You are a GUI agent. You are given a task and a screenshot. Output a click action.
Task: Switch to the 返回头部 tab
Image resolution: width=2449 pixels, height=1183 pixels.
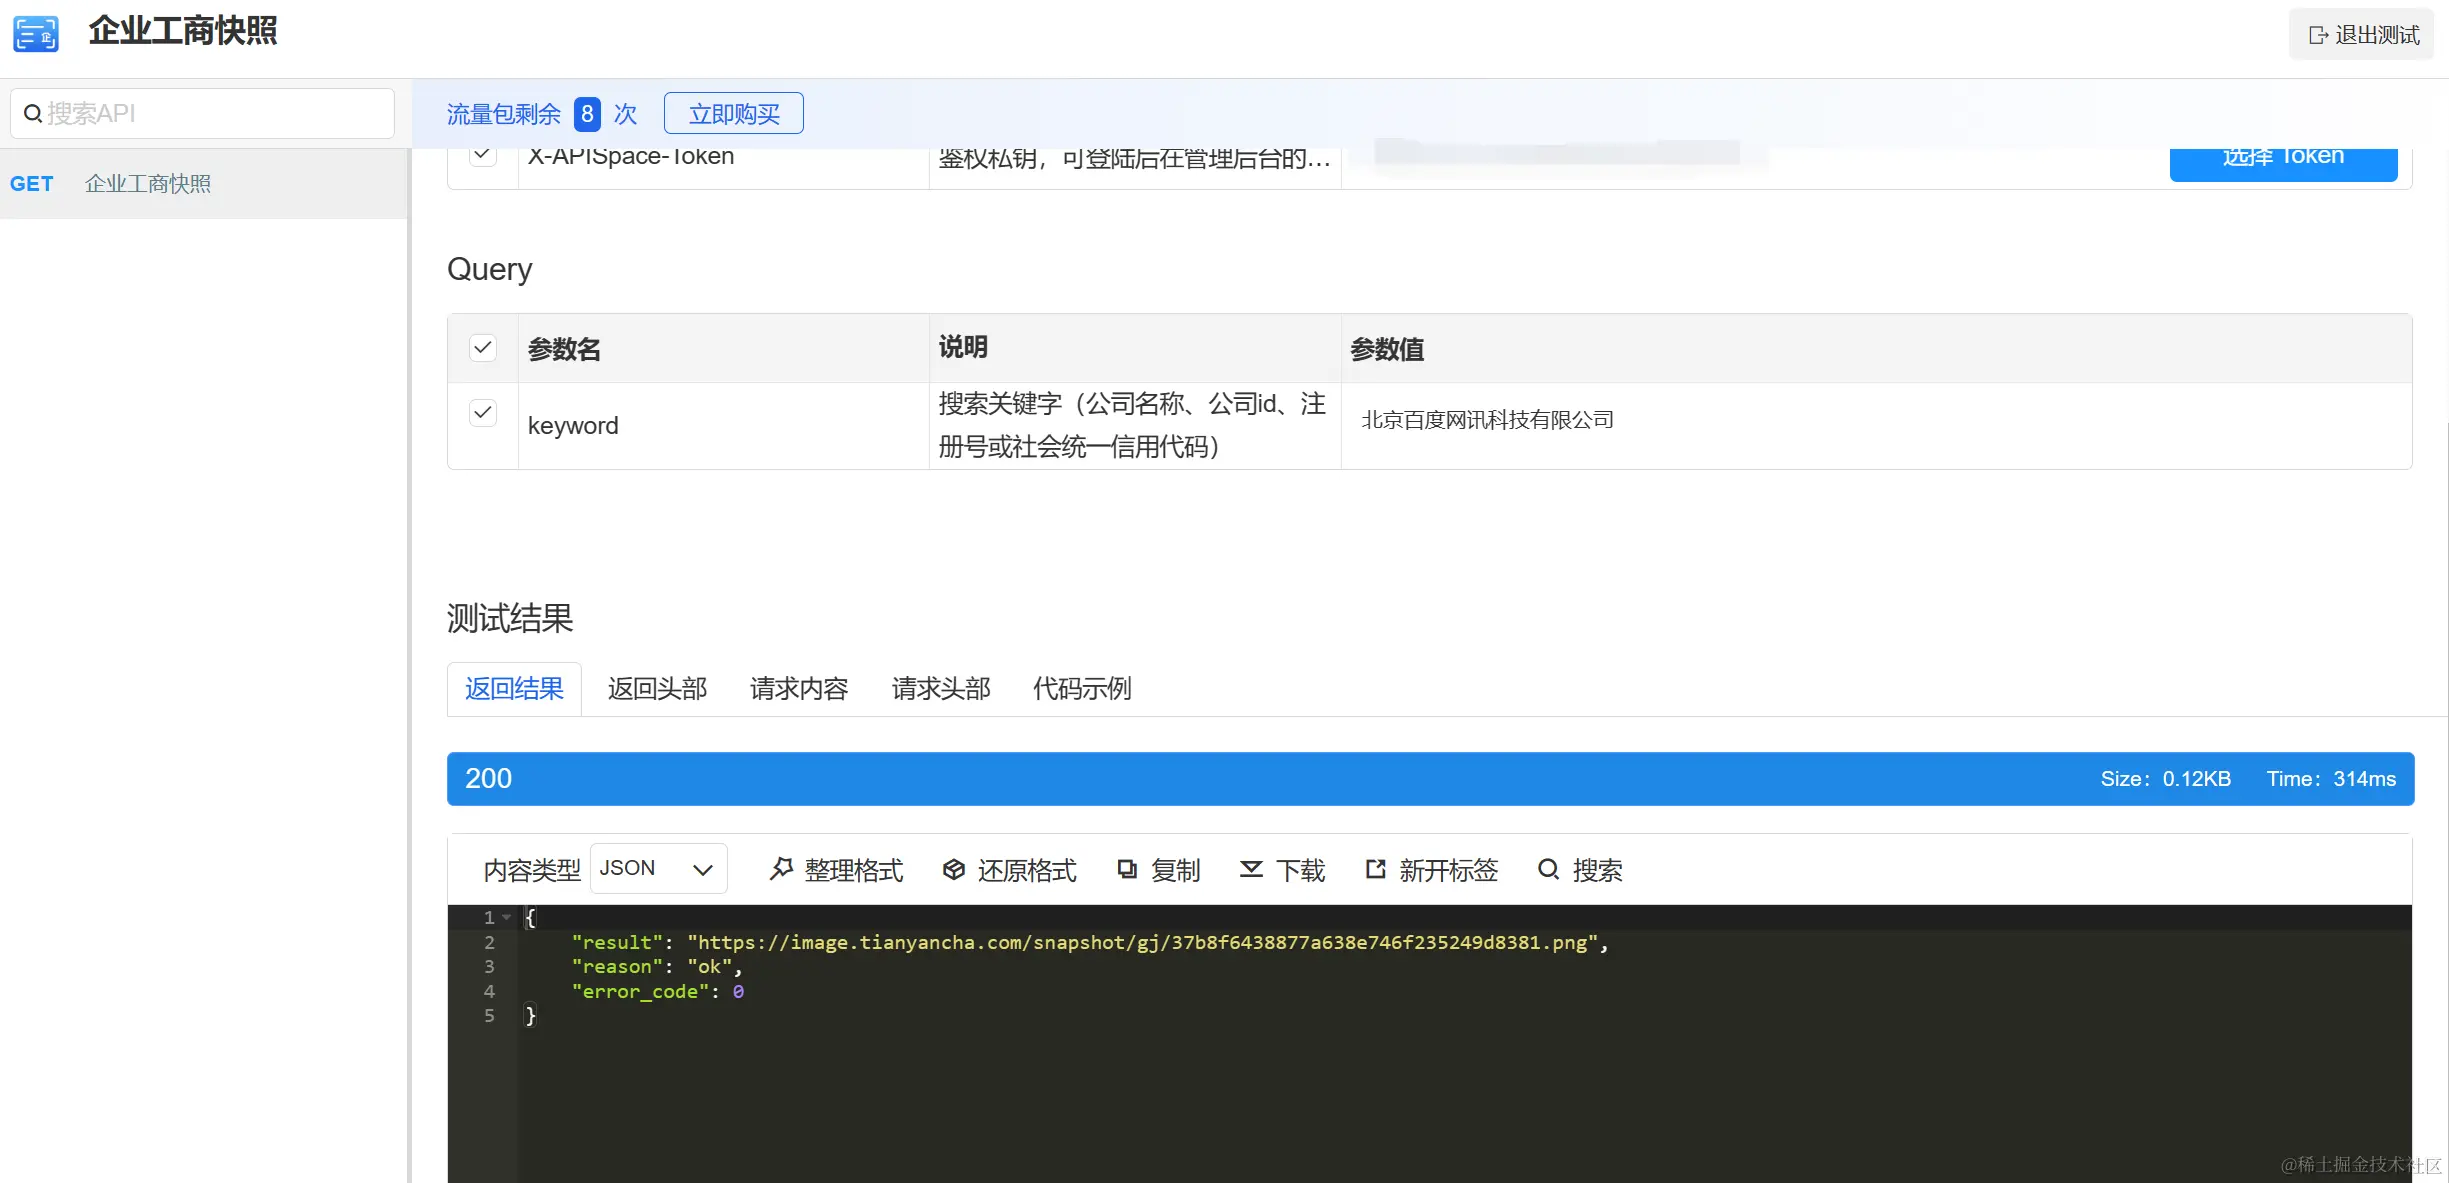coord(657,689)
